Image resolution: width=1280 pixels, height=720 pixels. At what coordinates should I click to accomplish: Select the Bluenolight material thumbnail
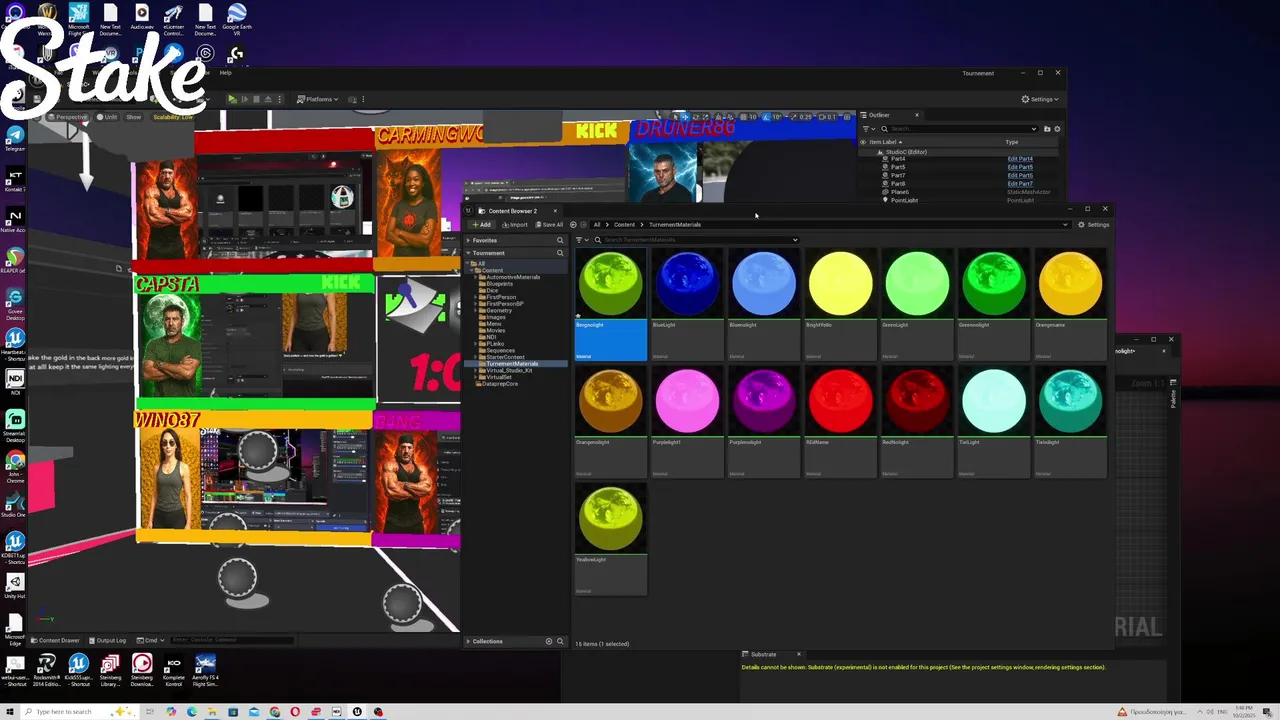764,284
